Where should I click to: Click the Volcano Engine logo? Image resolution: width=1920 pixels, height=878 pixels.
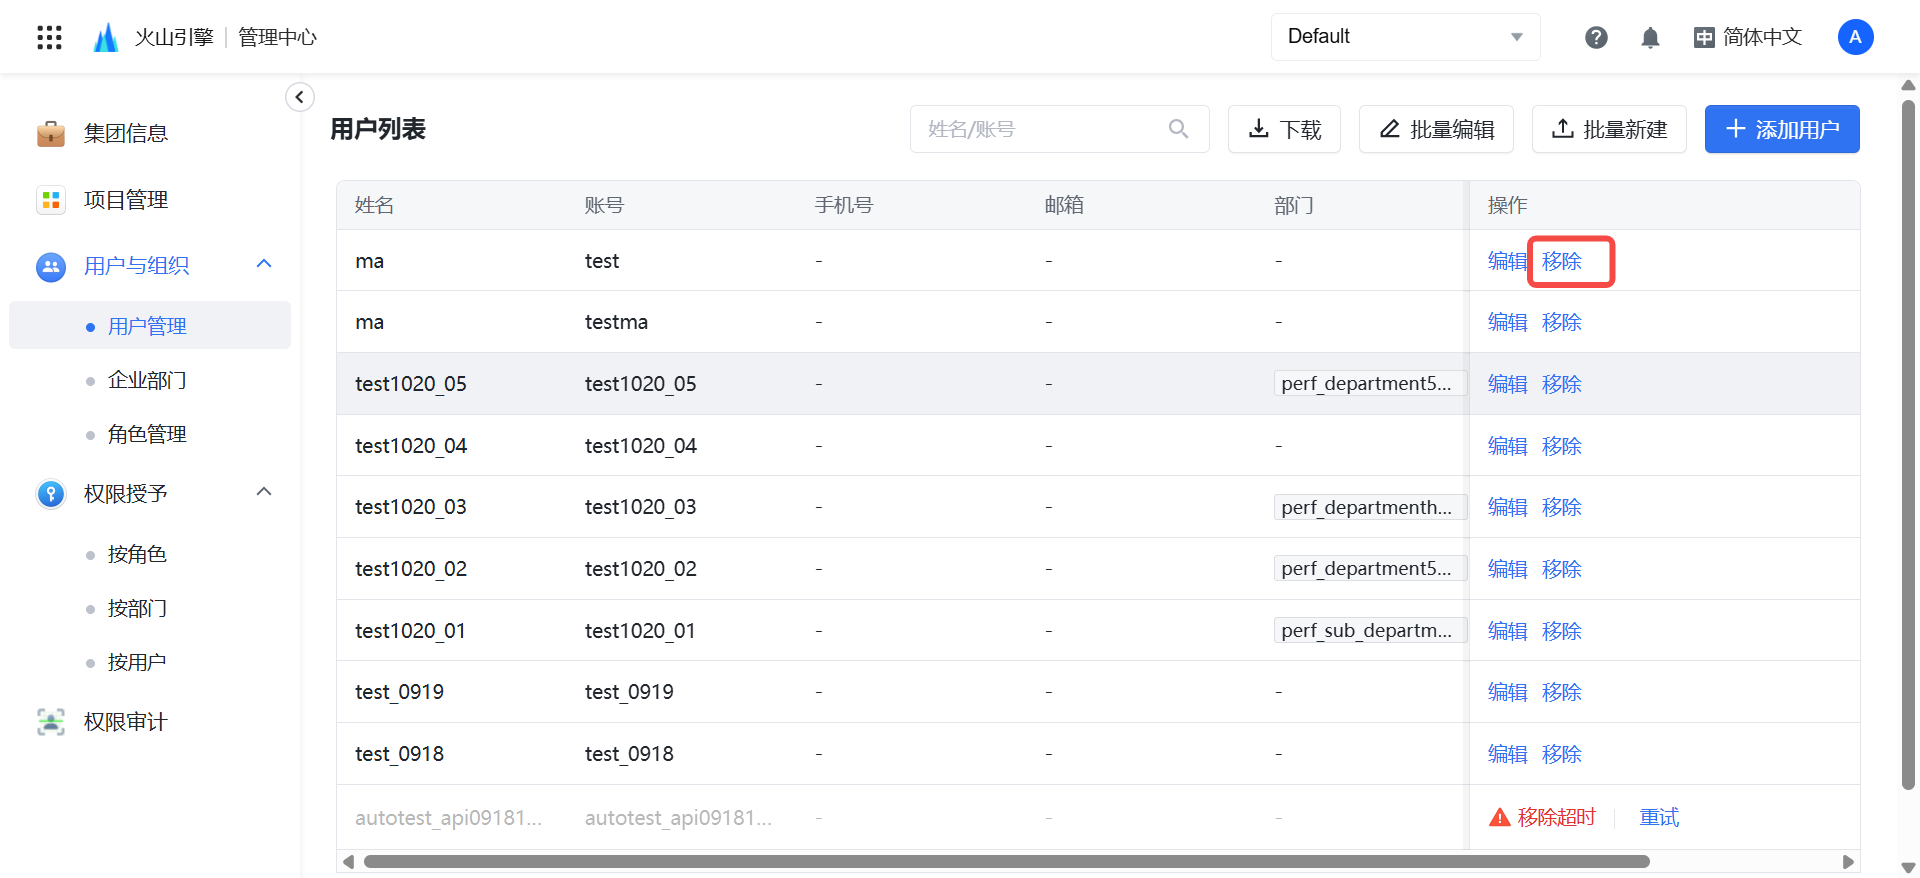[106, 38]
